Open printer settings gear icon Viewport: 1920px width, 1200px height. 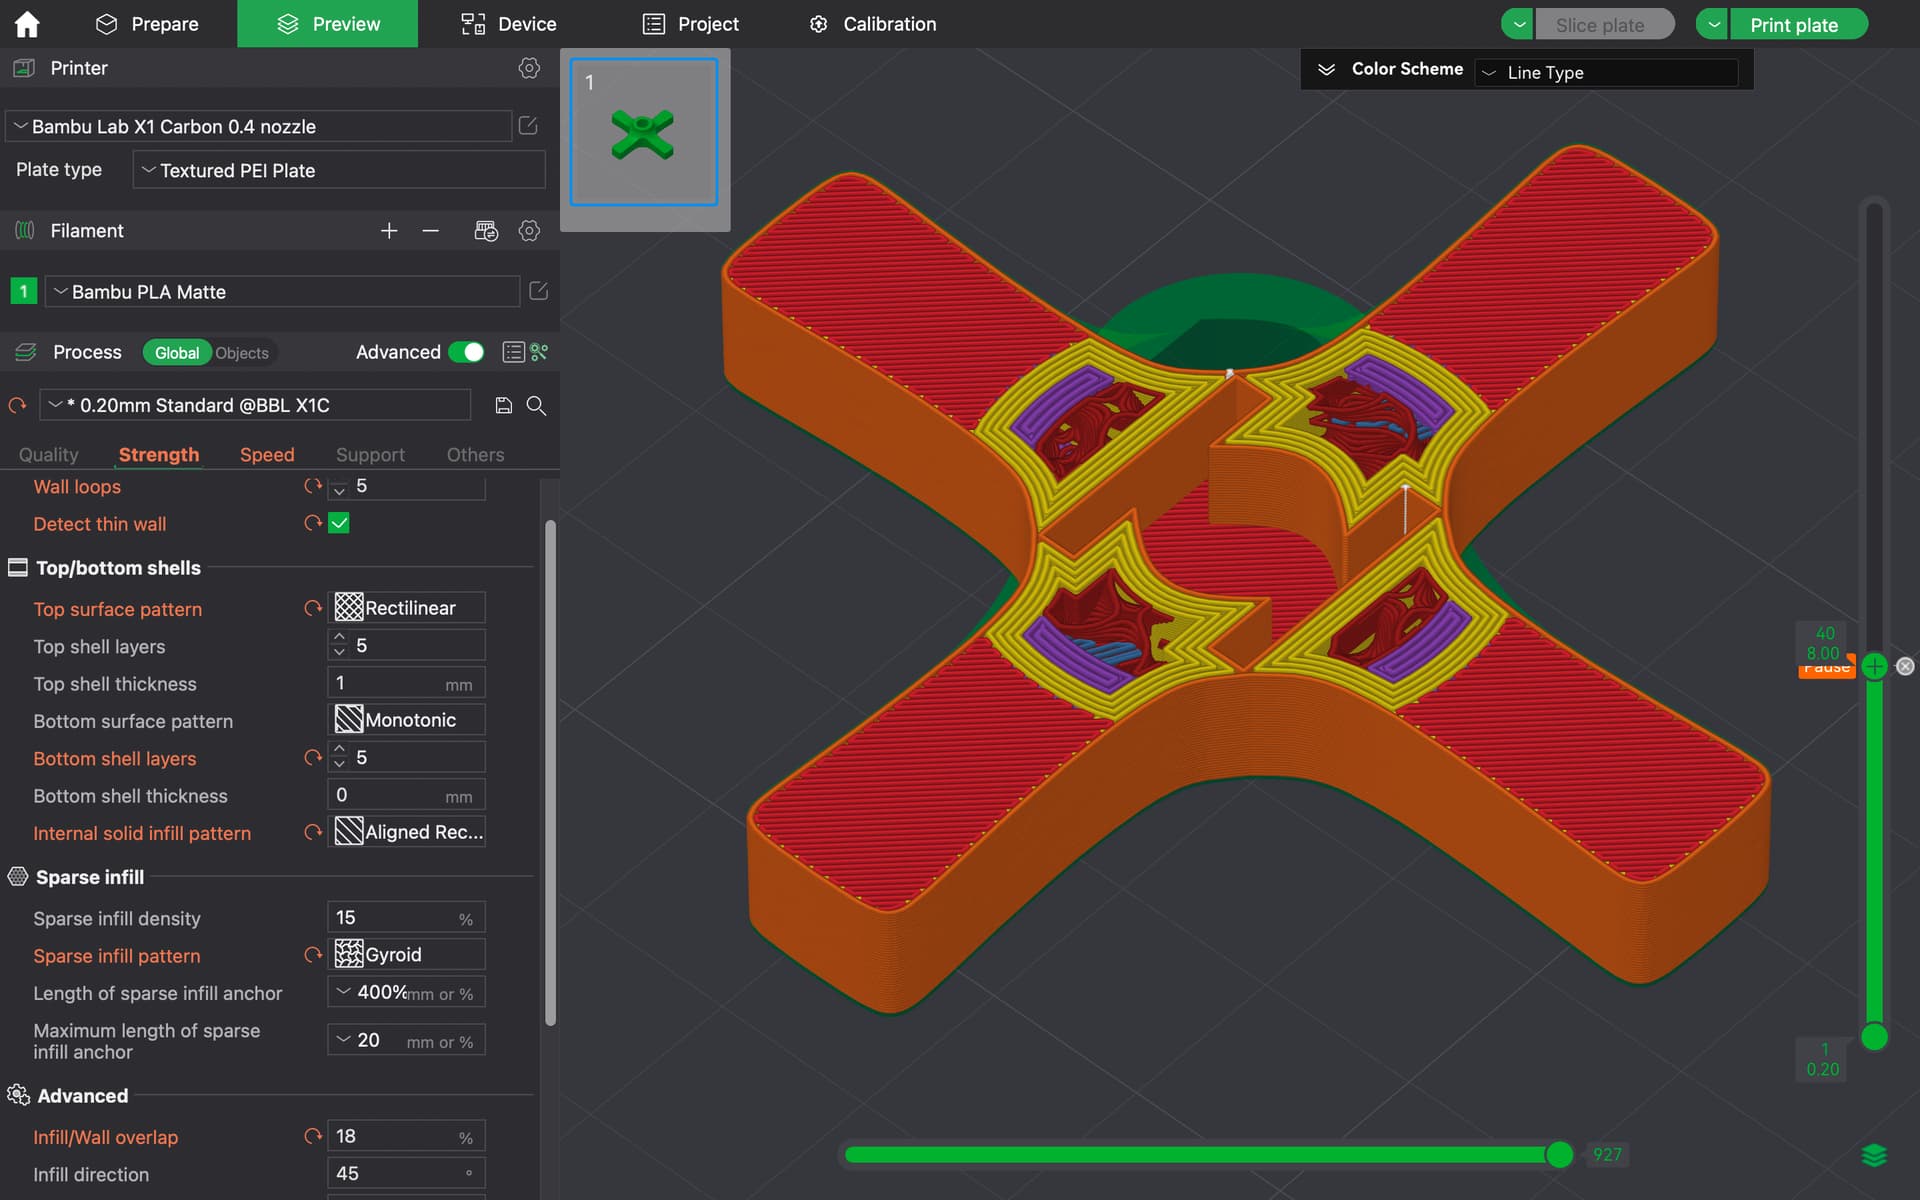click(529, 68)
